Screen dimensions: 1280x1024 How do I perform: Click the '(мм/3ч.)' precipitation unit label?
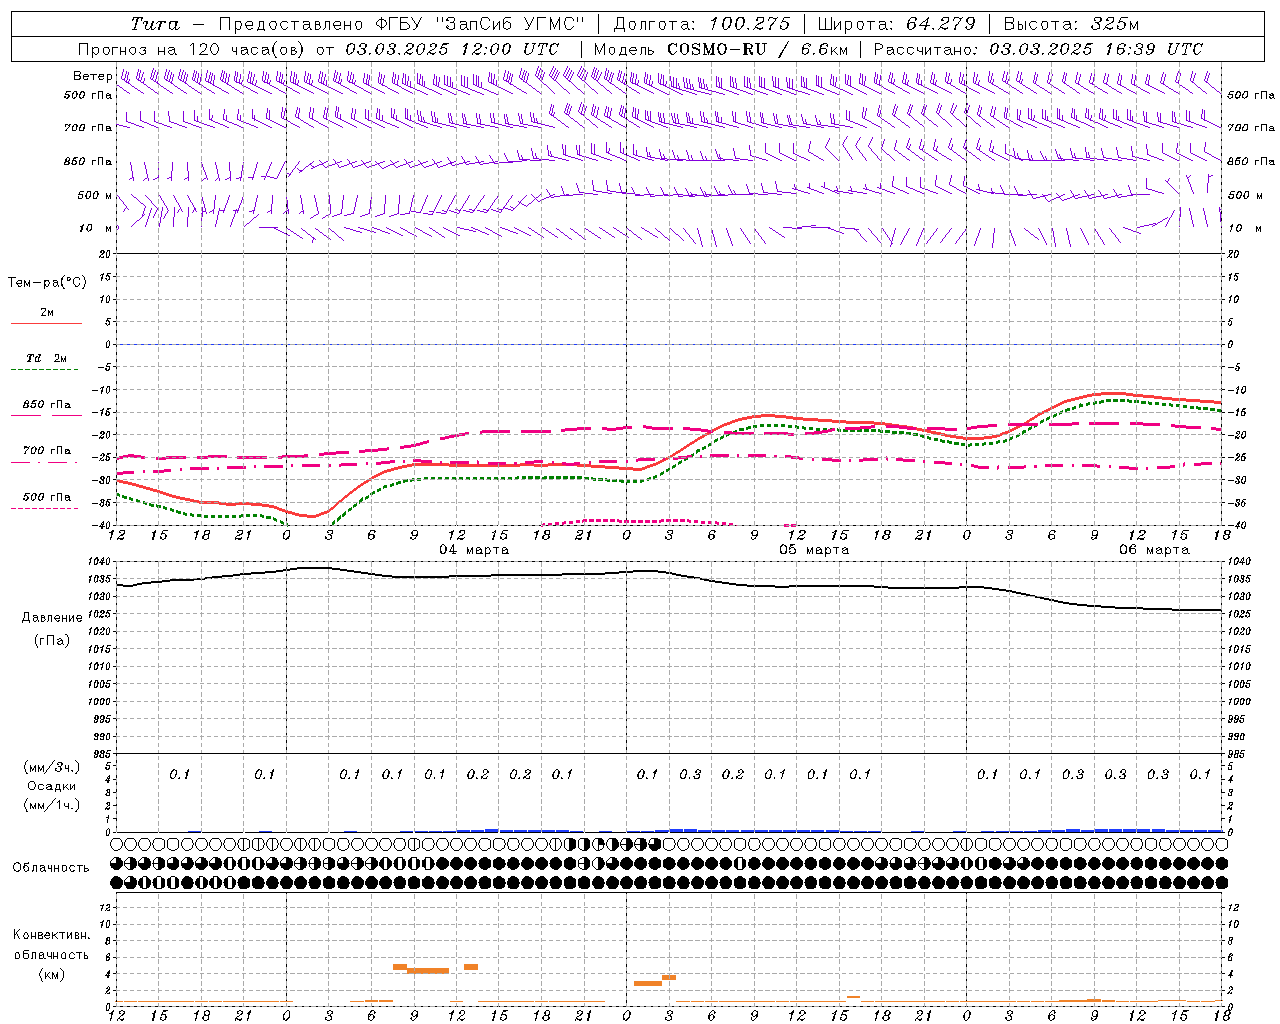pyautogui.click(x=52, y=767)
